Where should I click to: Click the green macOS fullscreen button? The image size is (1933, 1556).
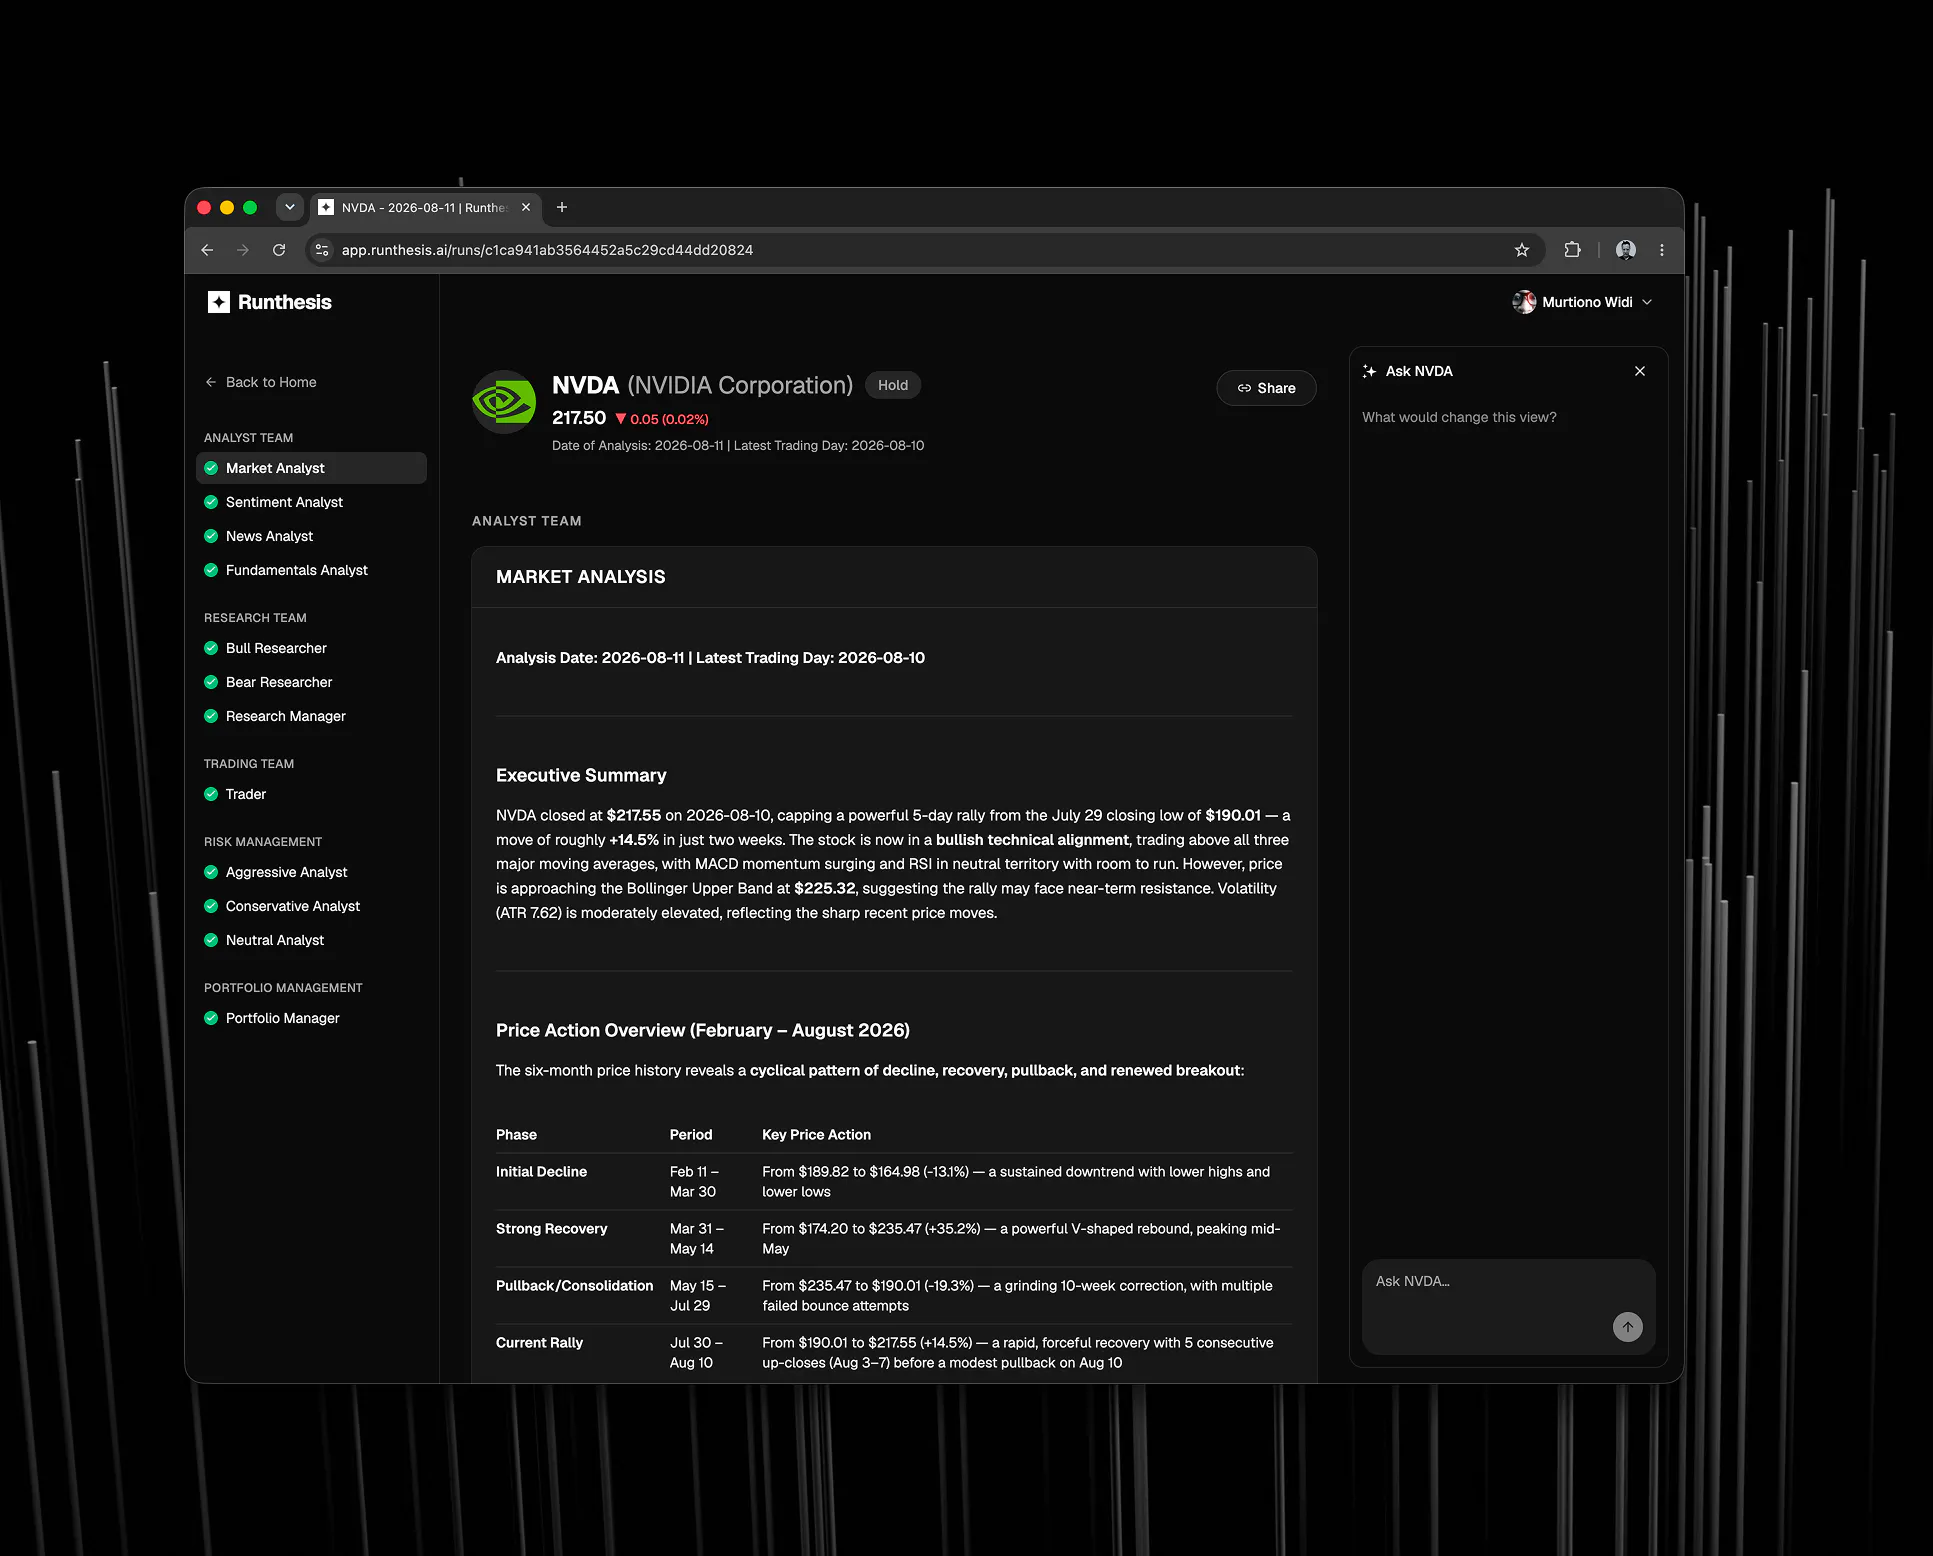[x=250, y=207]
